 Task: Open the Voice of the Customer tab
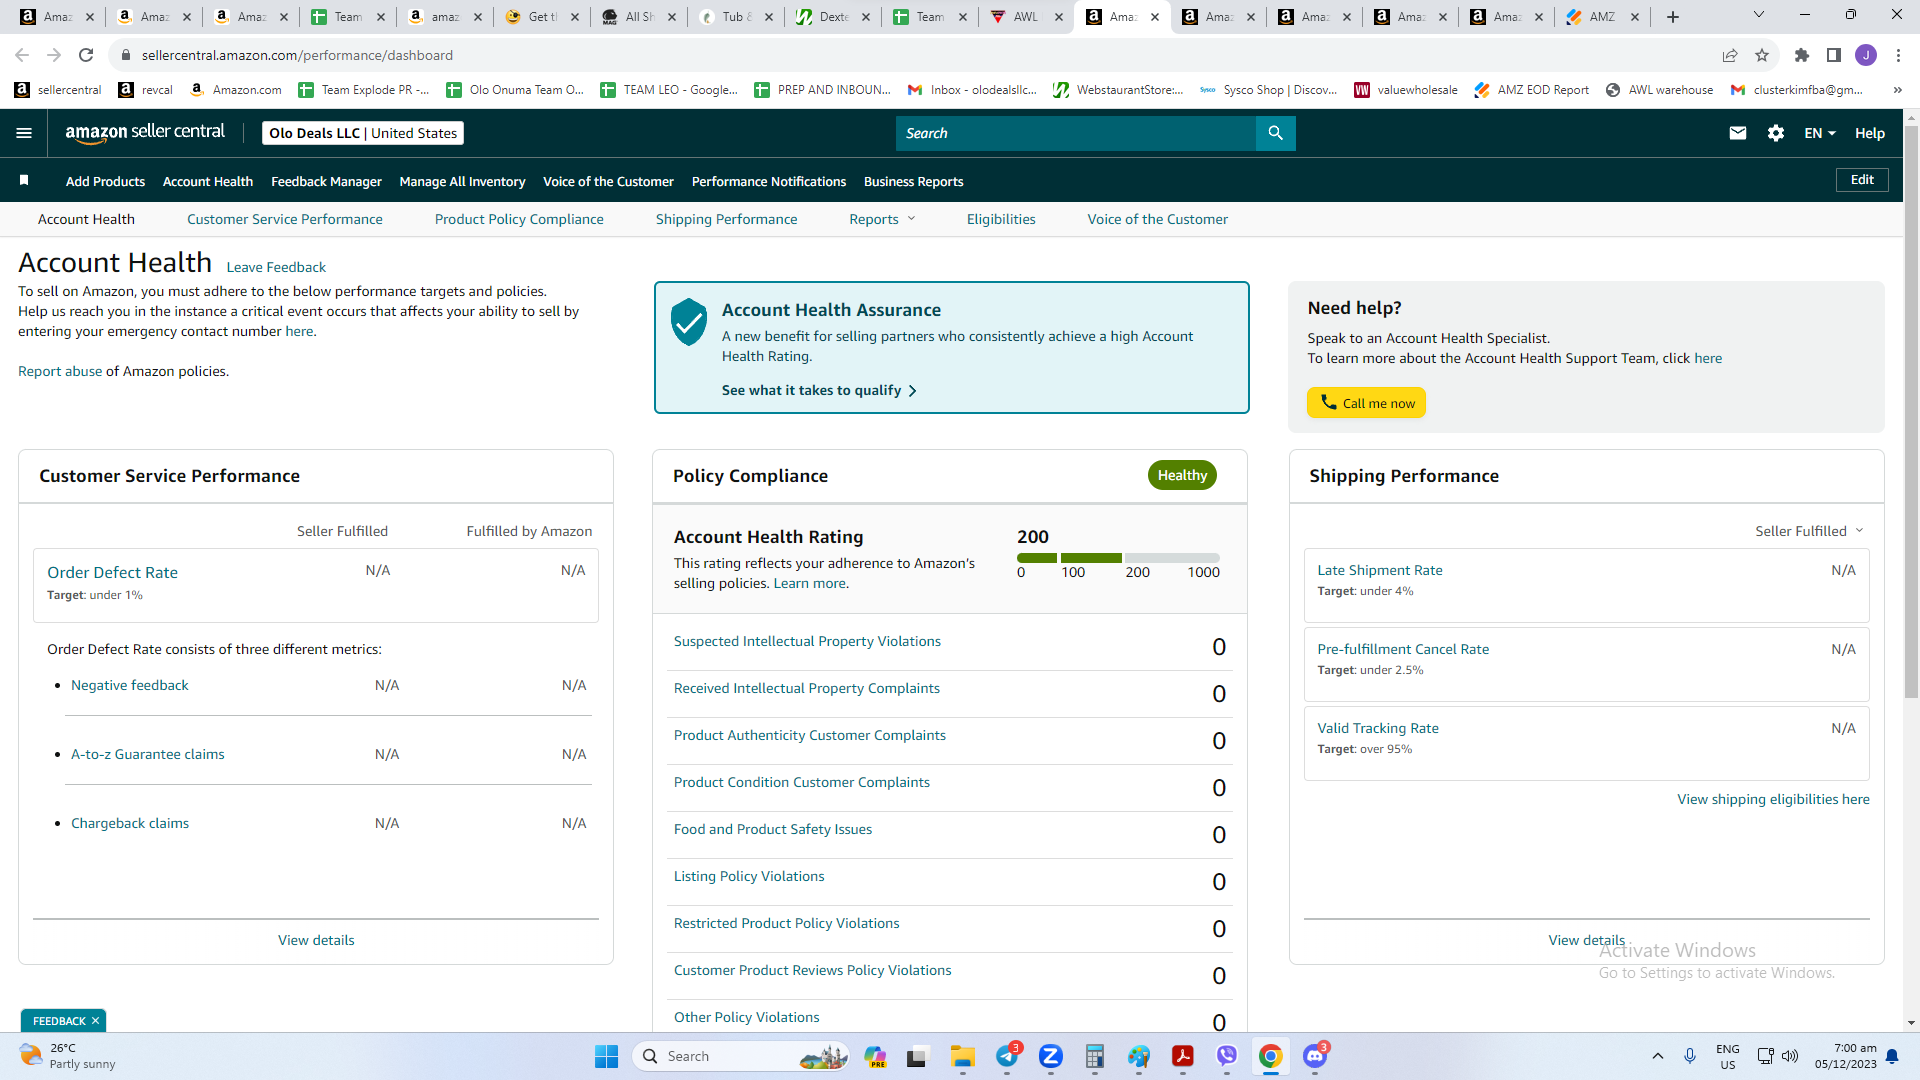click(x=1157, y=219)
